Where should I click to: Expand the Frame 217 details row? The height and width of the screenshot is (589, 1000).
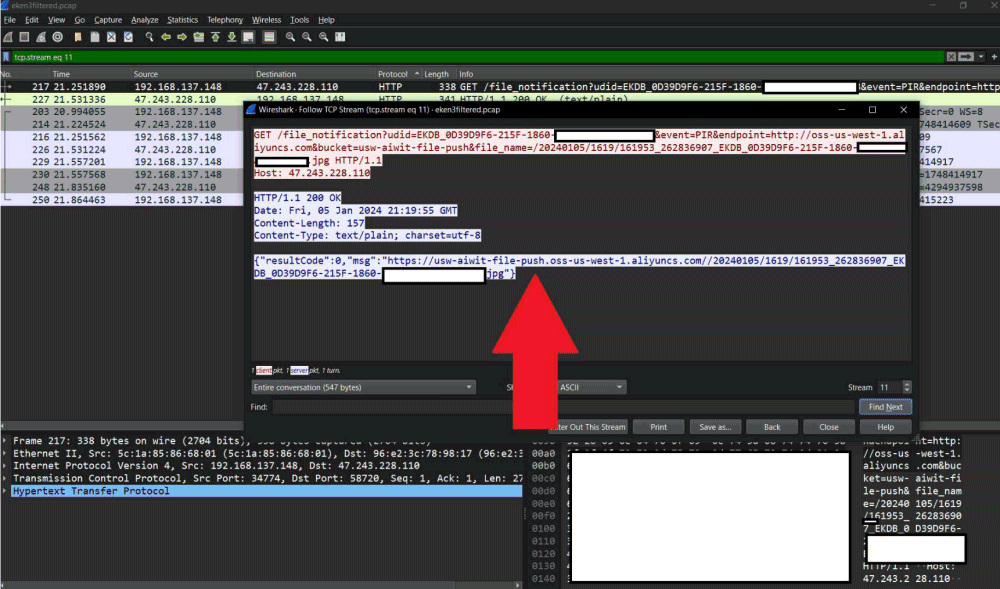click(5, 440)
